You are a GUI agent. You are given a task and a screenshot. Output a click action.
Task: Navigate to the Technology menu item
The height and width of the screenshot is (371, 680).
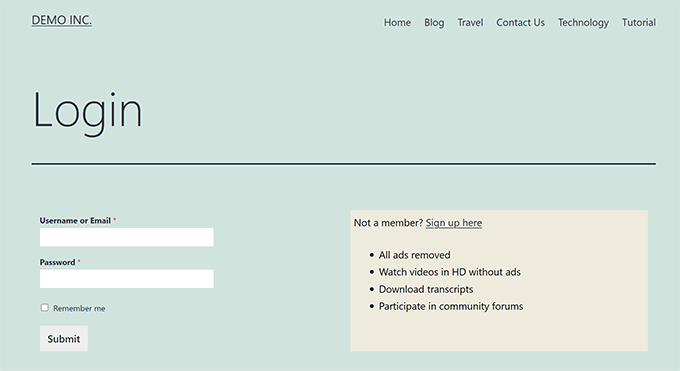(x=583, y=23)
